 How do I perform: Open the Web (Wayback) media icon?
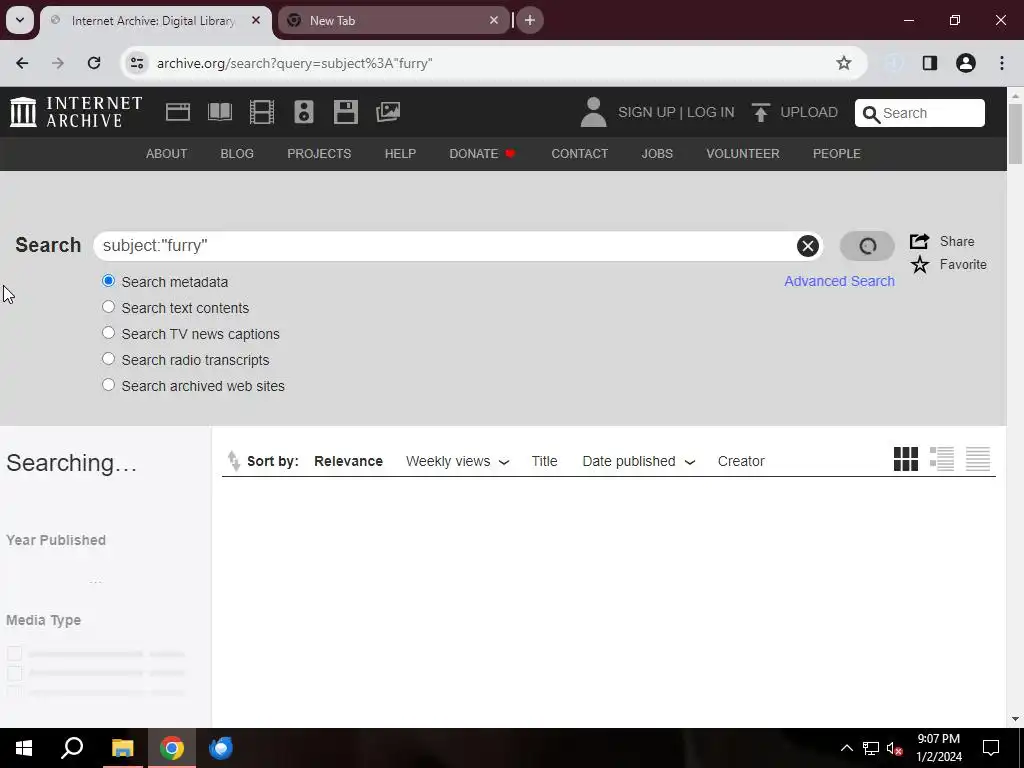pyautogui.click(x=178, y=112)
